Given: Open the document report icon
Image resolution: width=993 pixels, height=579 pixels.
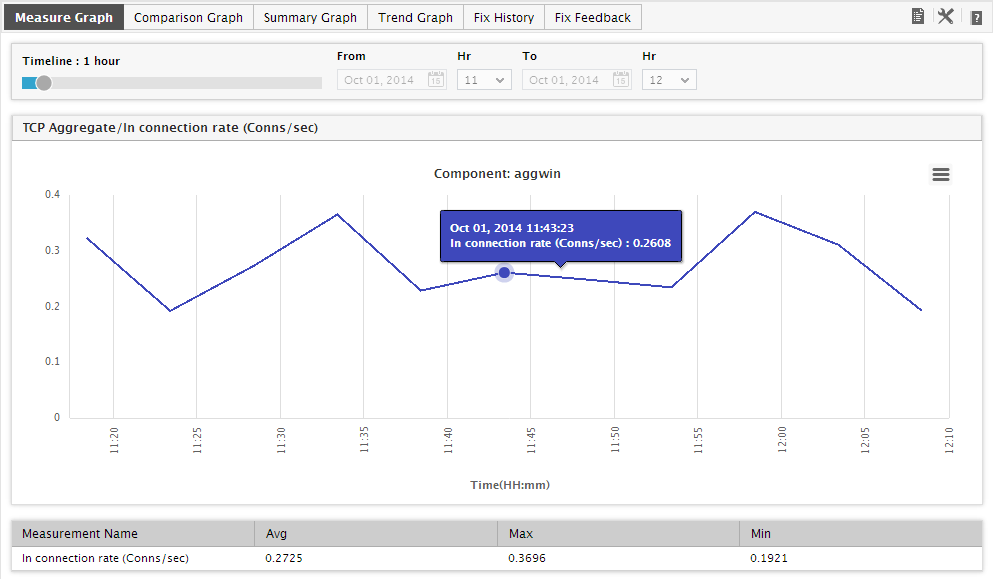Looking at the screenshot, I should 918,16.
